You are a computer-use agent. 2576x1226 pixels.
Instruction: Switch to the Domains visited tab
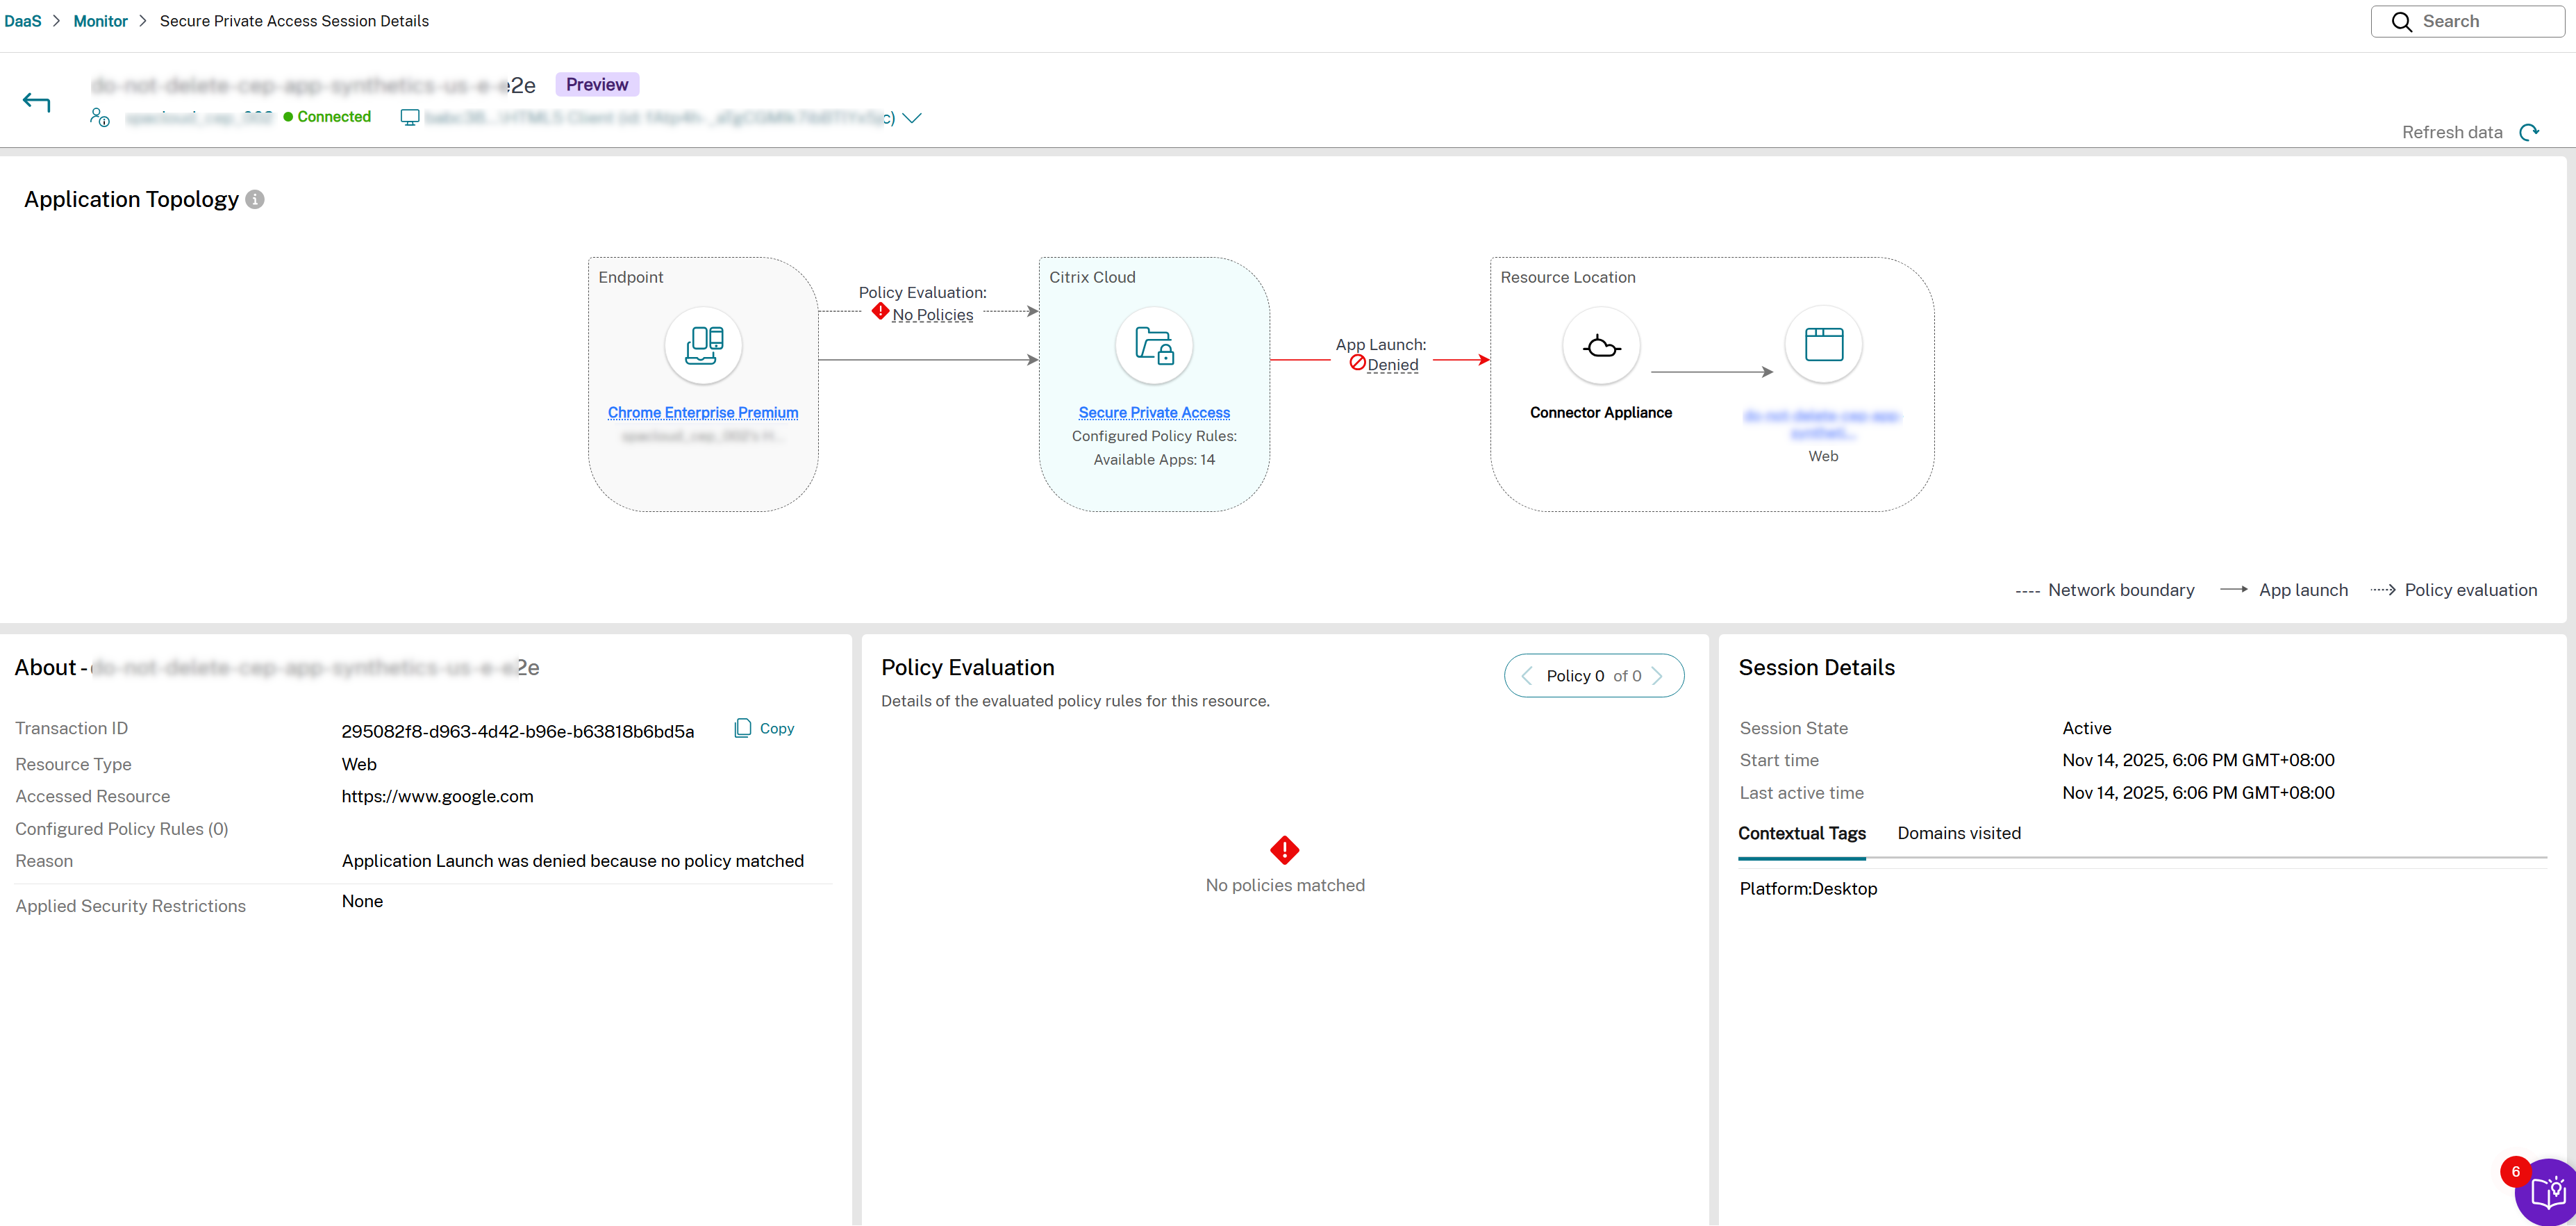point(1957,833)
